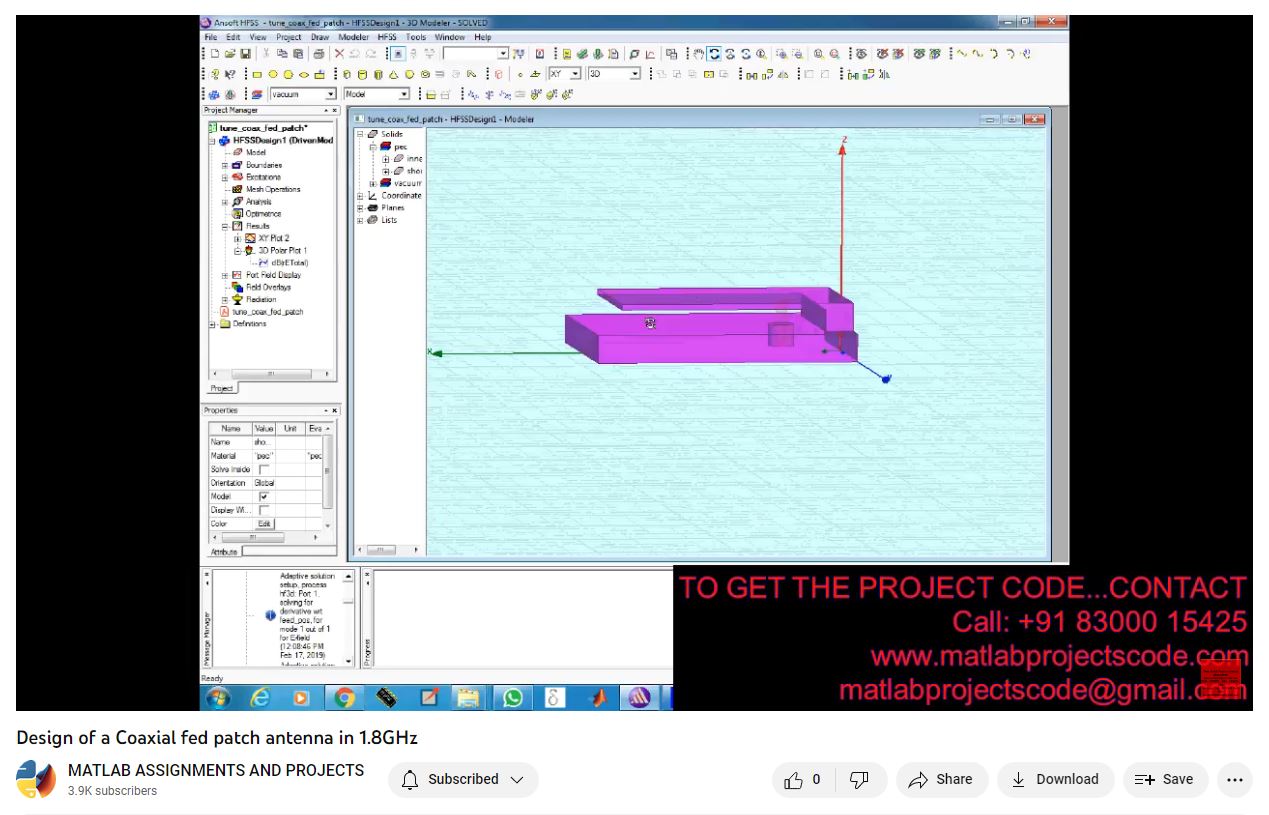1269x815 pixels.
Task: Open WhatsApp from taskbar
Action: (x=512, y=697)
